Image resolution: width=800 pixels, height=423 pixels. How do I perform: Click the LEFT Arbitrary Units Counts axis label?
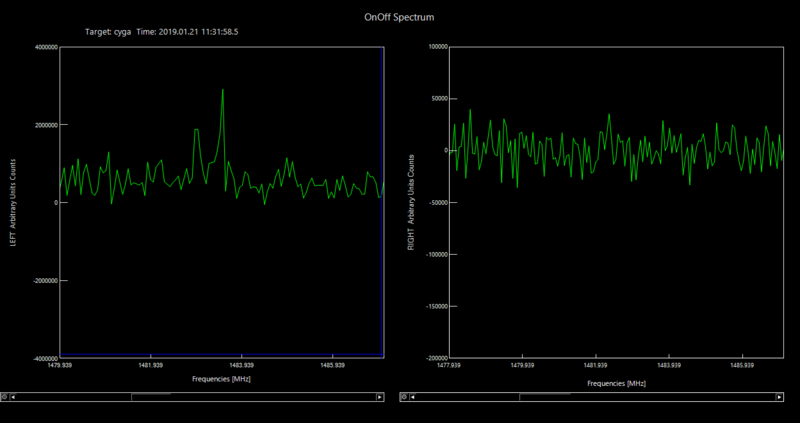click(14, 204)
